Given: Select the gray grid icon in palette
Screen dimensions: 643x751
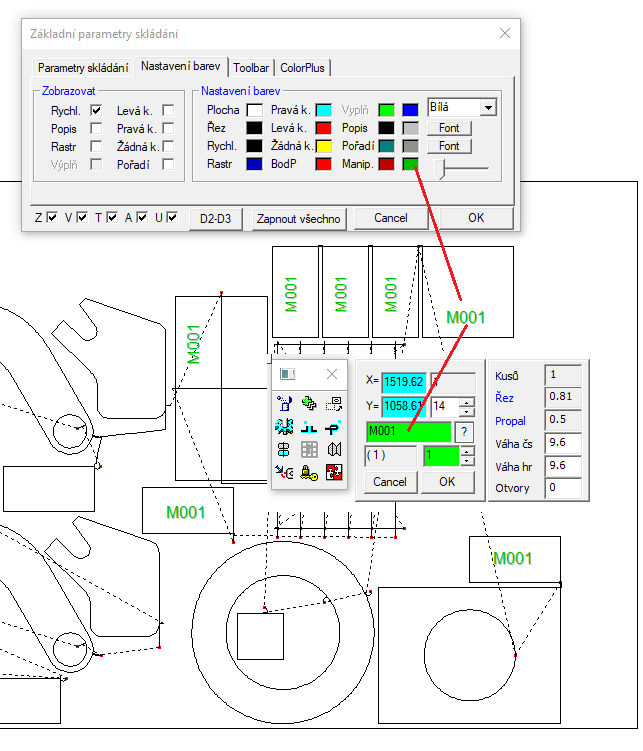Looking at the screenshot, I should point(310,449).
